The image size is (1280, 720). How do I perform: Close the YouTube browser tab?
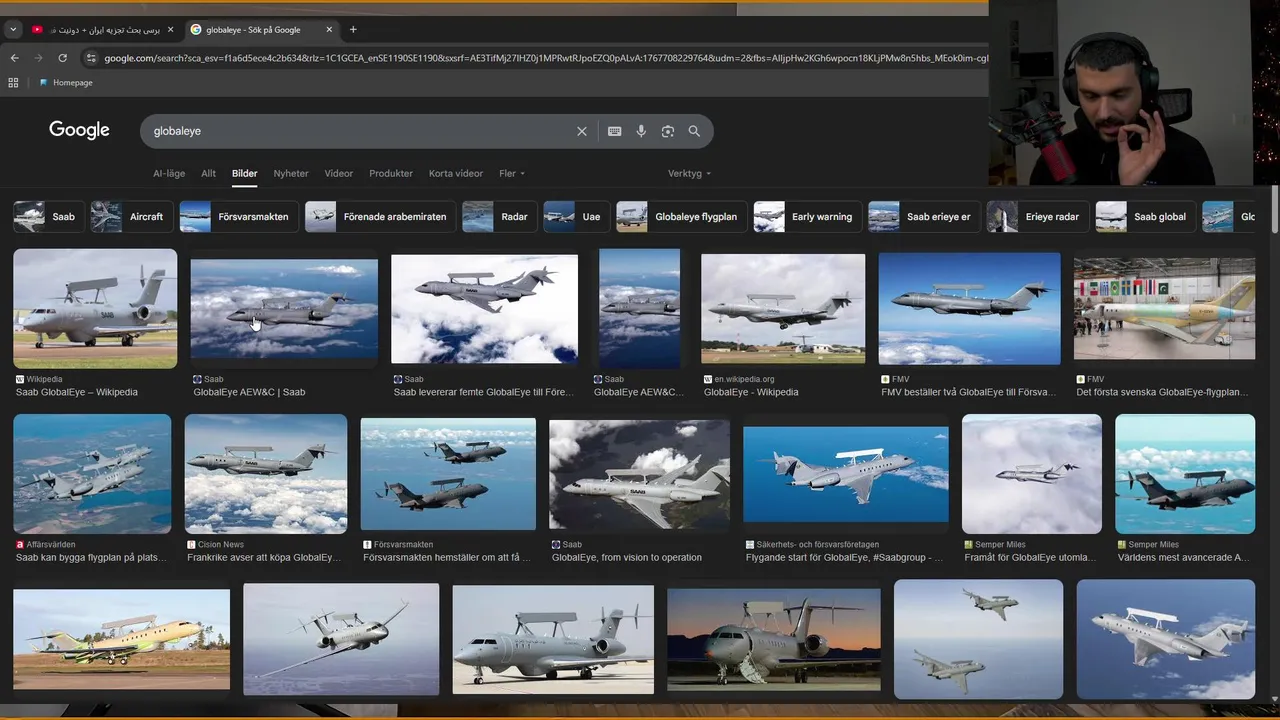(170, 30)
